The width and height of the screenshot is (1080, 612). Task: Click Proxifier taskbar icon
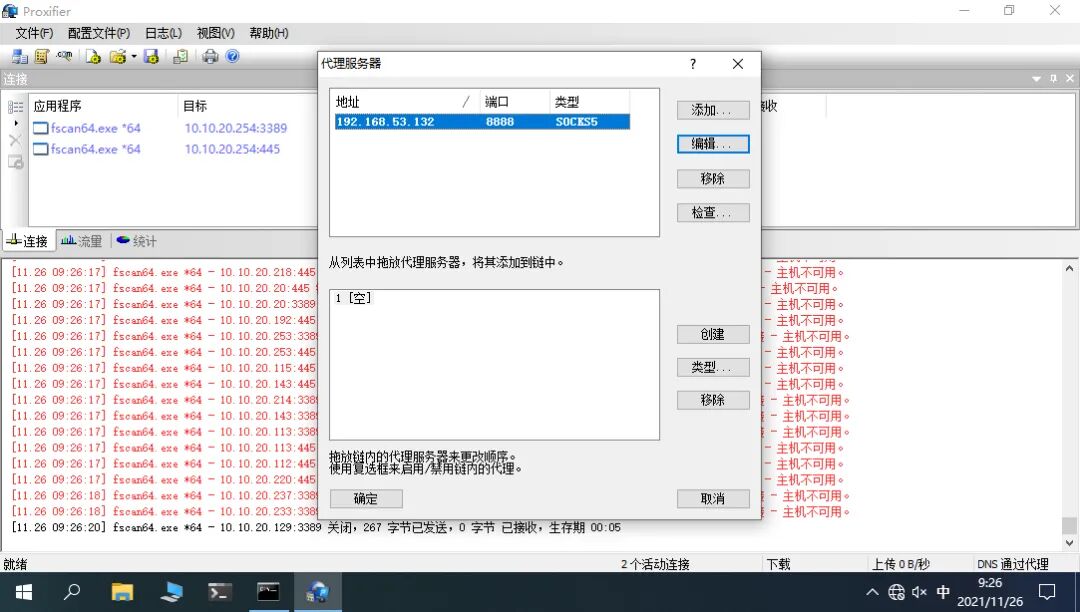coord(318,592)
